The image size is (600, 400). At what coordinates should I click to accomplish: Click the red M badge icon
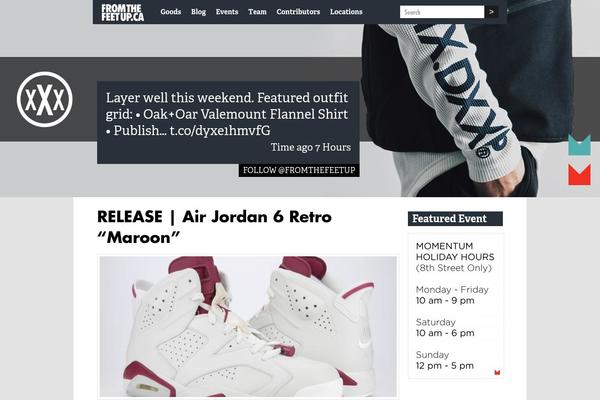coord(579,175)
